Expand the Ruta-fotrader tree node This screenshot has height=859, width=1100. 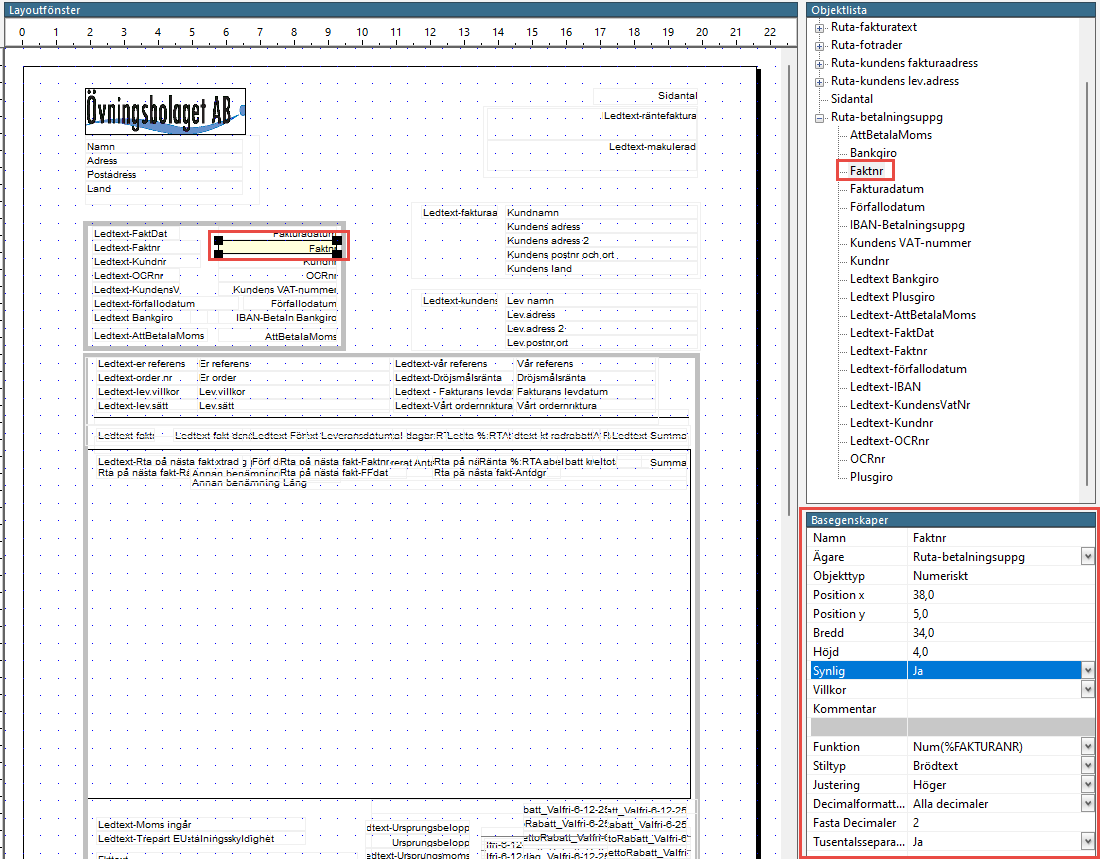820,45
